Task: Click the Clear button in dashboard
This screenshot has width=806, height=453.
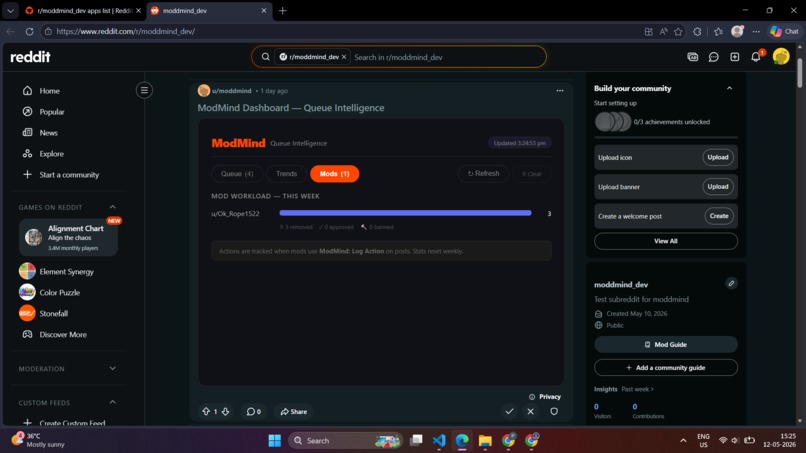Action: (532, 174)
